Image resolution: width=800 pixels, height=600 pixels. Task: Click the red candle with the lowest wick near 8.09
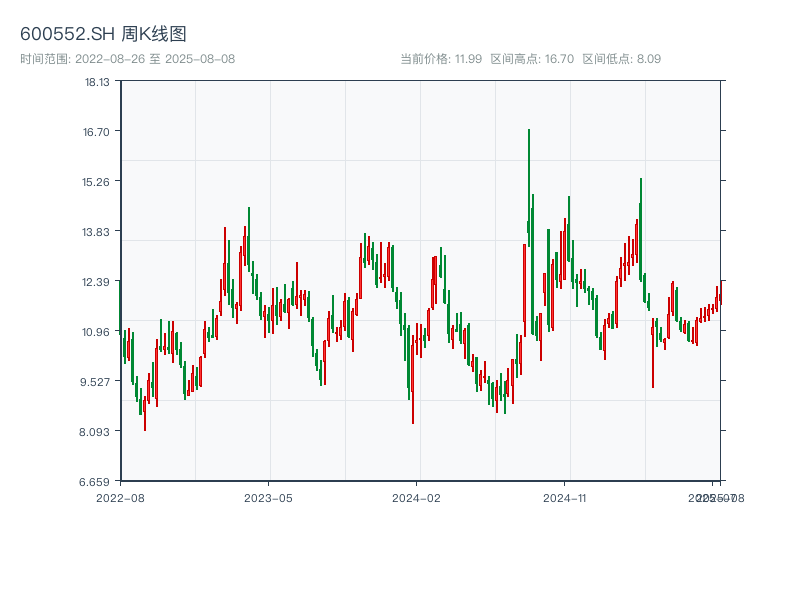tap(145, 413)
